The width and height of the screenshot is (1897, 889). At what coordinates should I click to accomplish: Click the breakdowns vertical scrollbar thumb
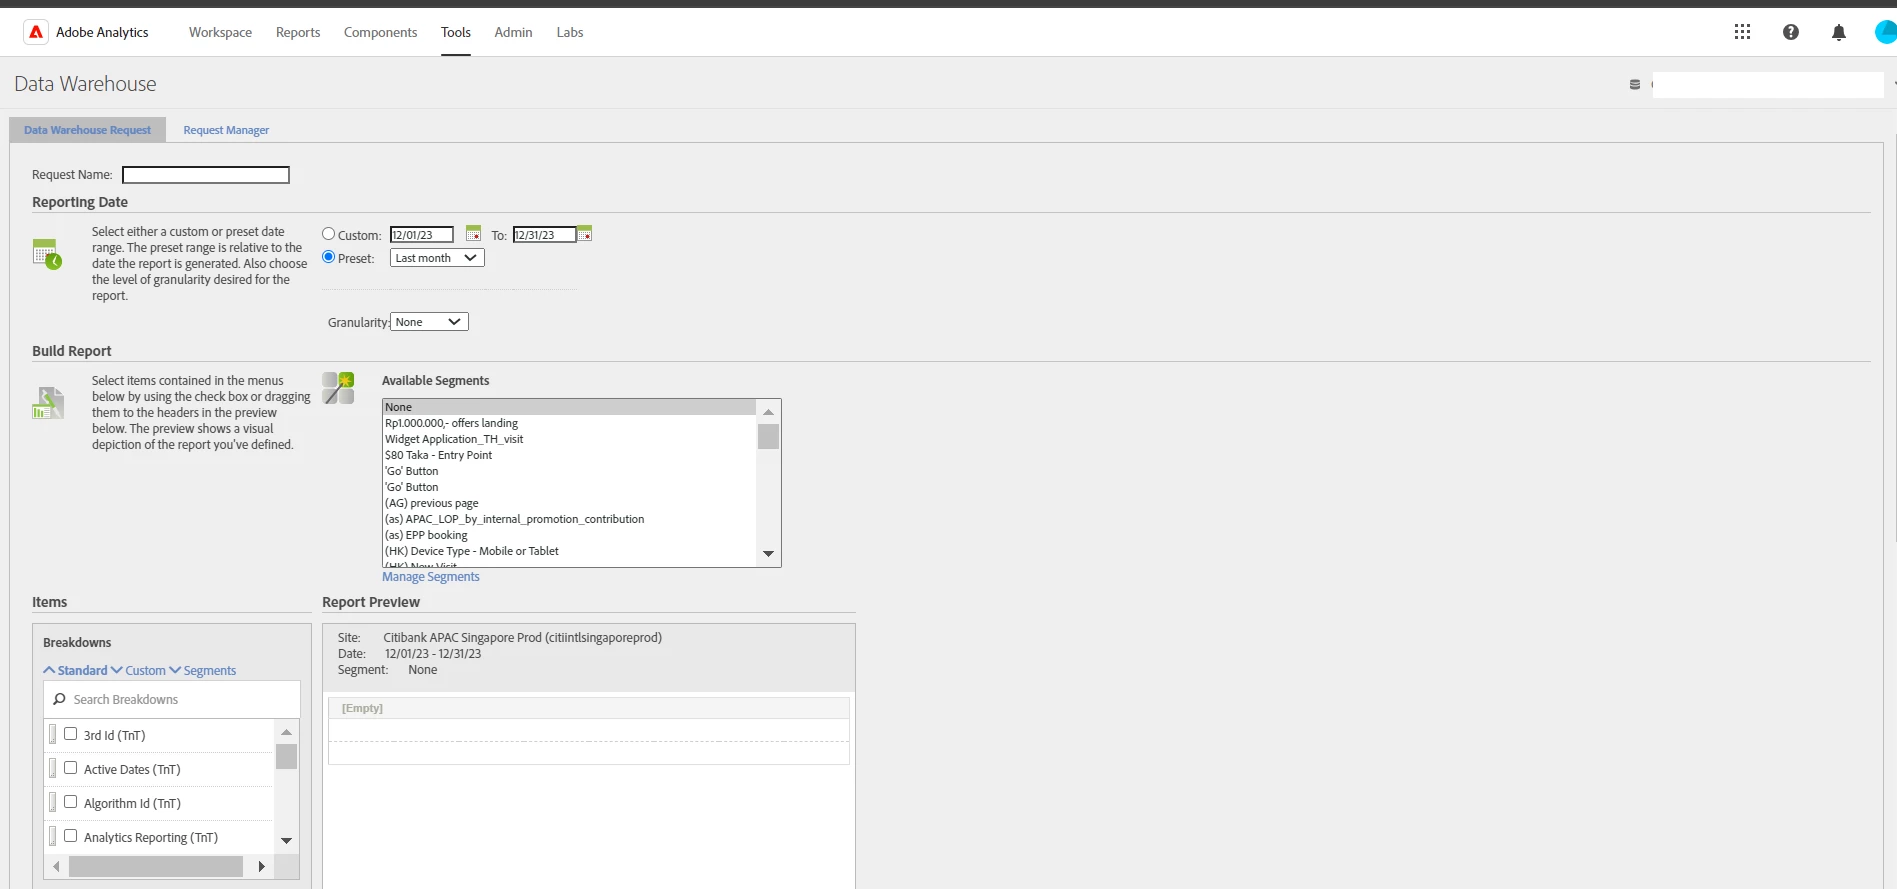(x=287, y=757)
